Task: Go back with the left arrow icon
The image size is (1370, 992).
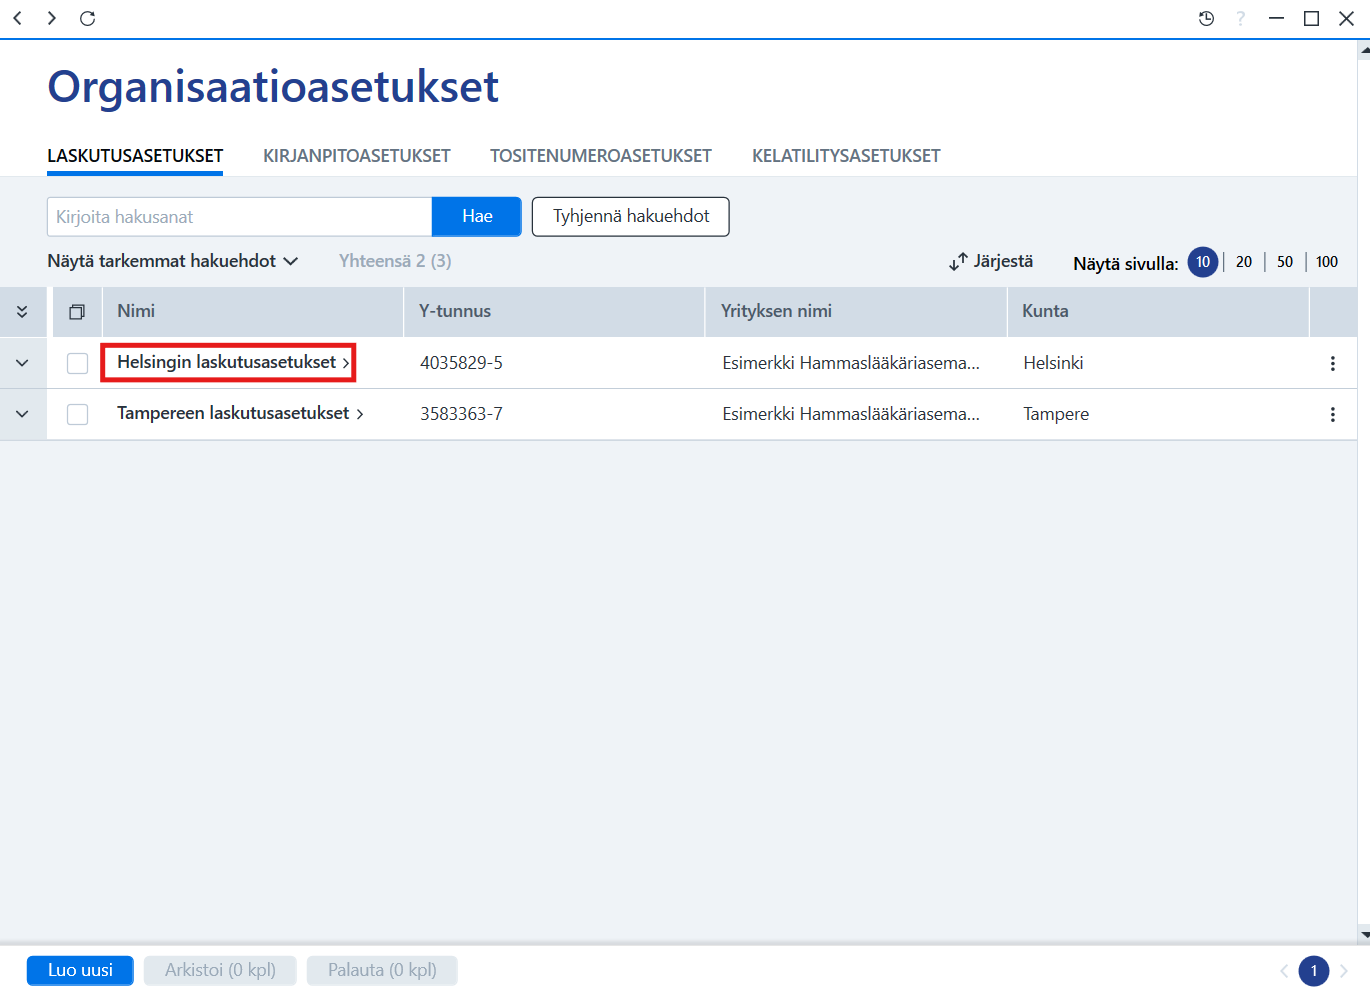Action: (x=18, y=18)
